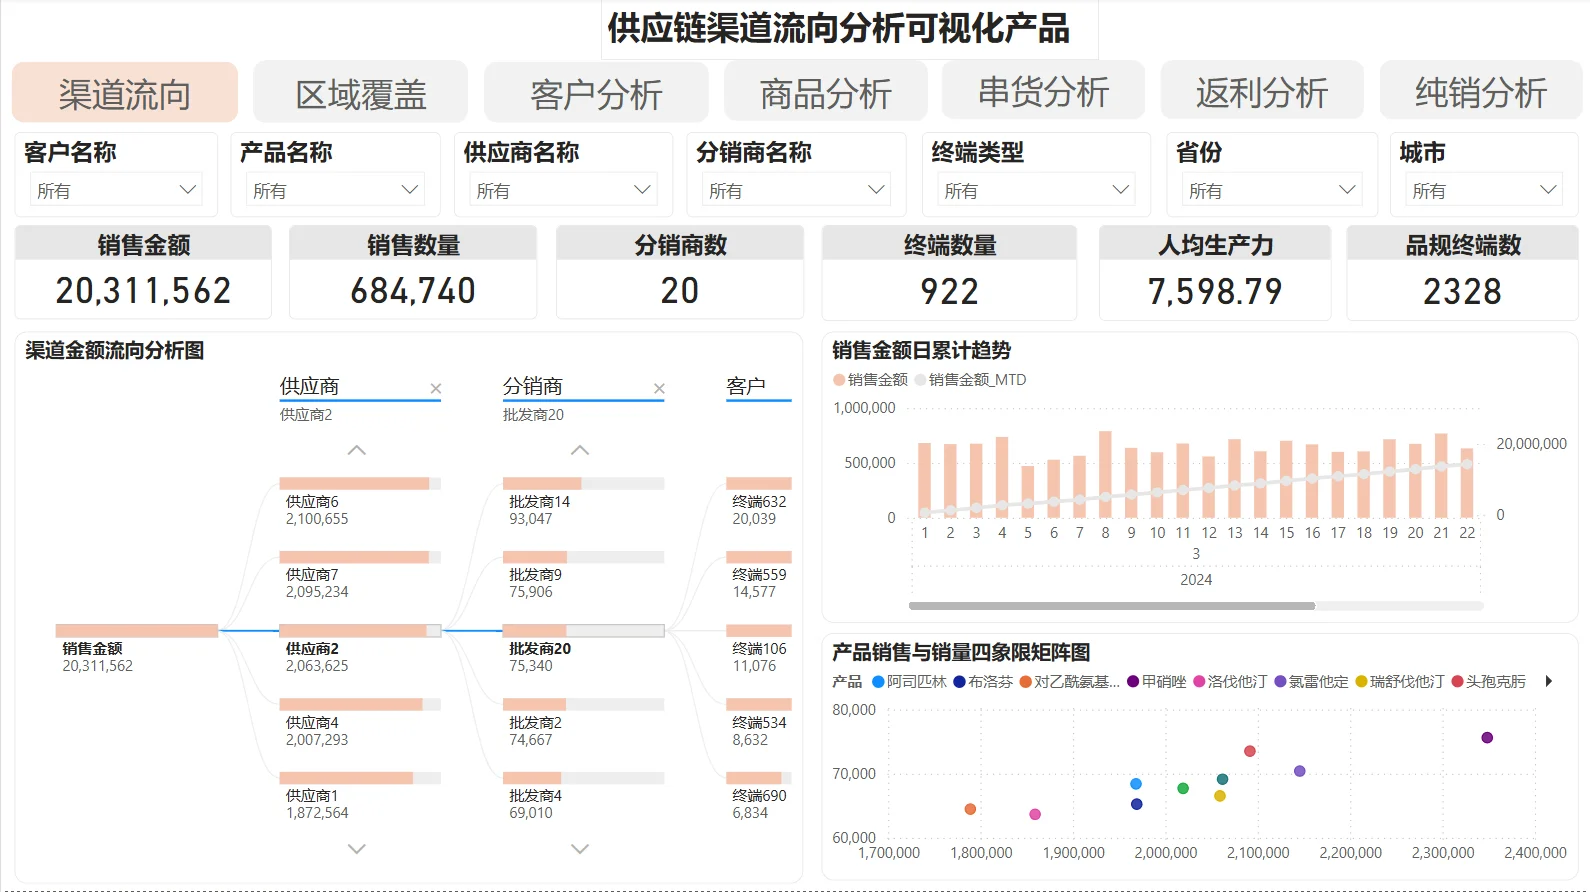Click the 销售金额_MTD legend swatch
The height and width of the screenshot is (892, 1590).
(920, 380)
